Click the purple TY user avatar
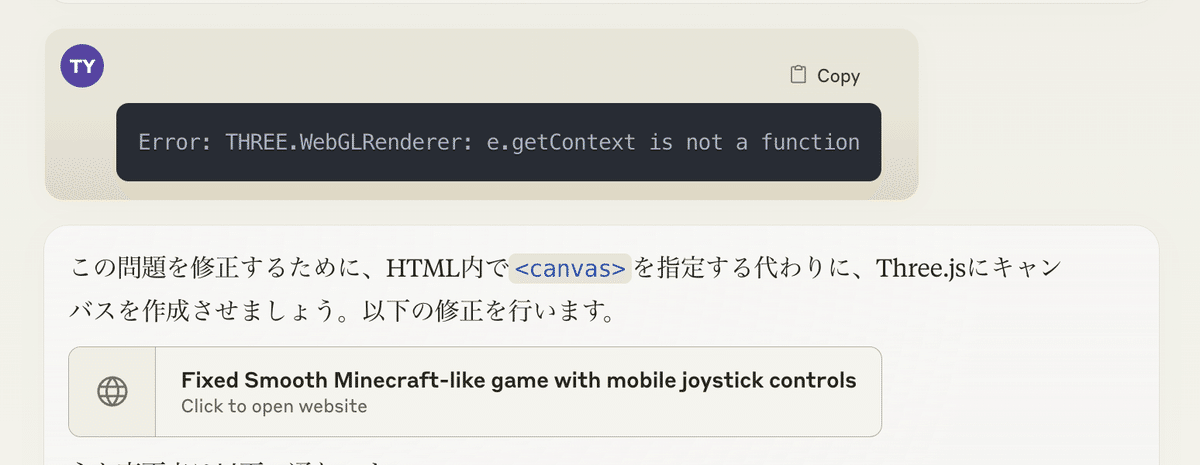Screen dimensions: 1200x465 click(x=82, y=66)
